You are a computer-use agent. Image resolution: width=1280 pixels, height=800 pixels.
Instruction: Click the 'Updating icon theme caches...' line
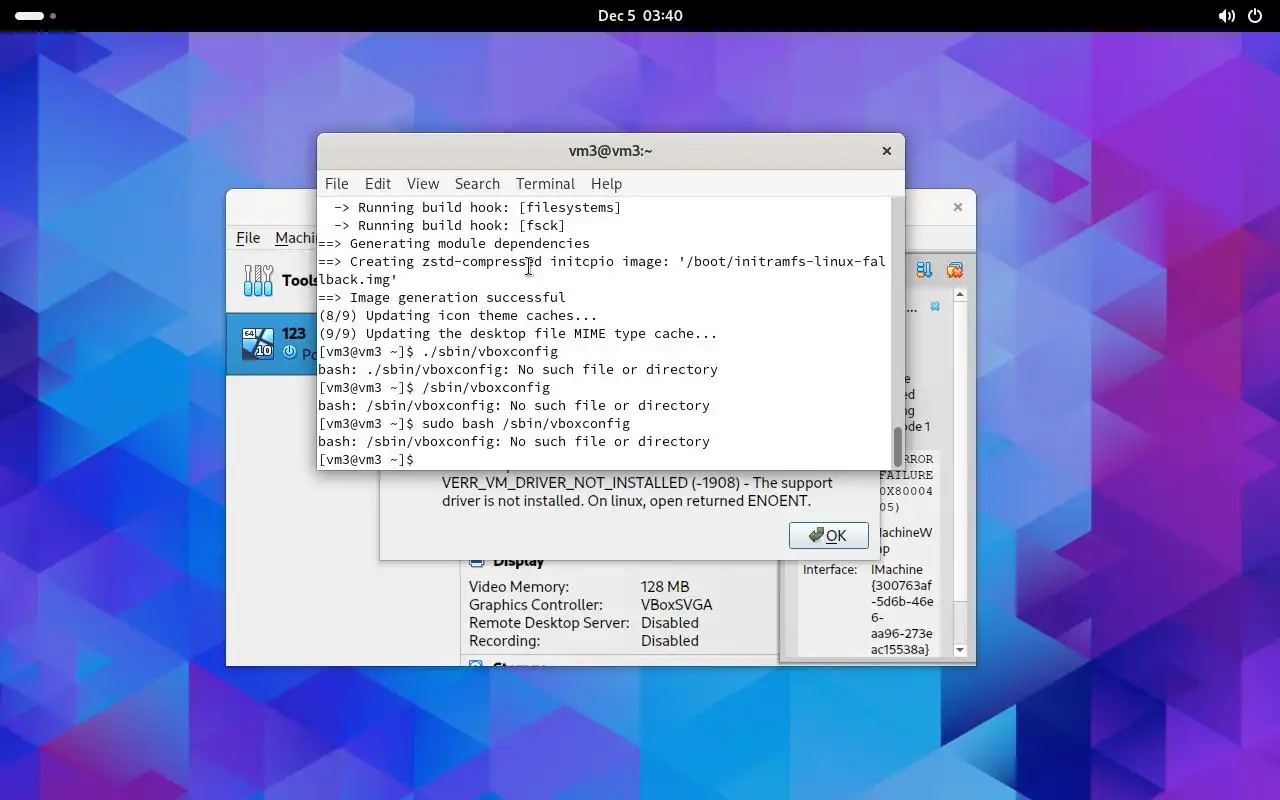pyautogui.click(x=458, y=315)
